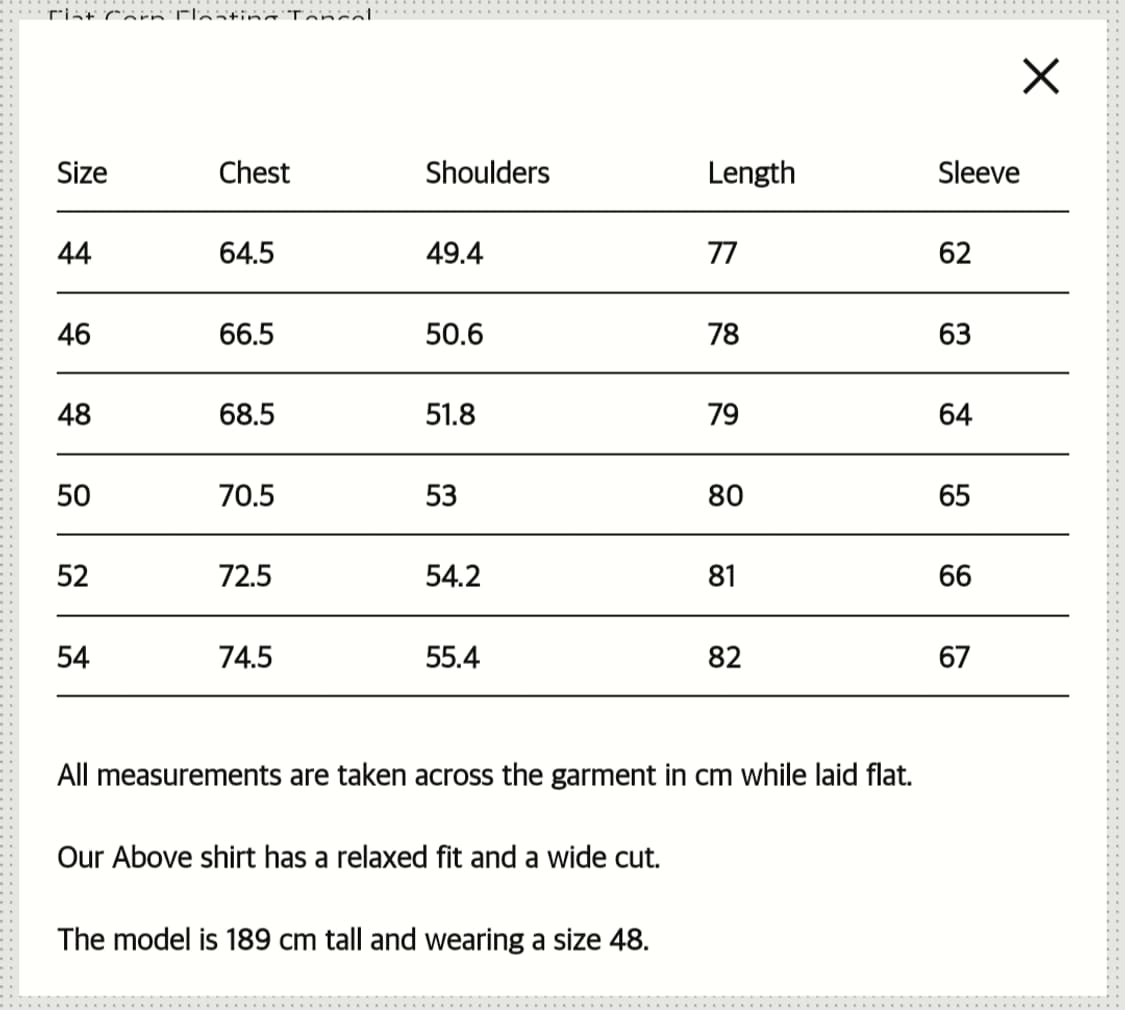Click the 80 length value
The width and height of the screenshot is (1125, 1010).
[725, 496]
